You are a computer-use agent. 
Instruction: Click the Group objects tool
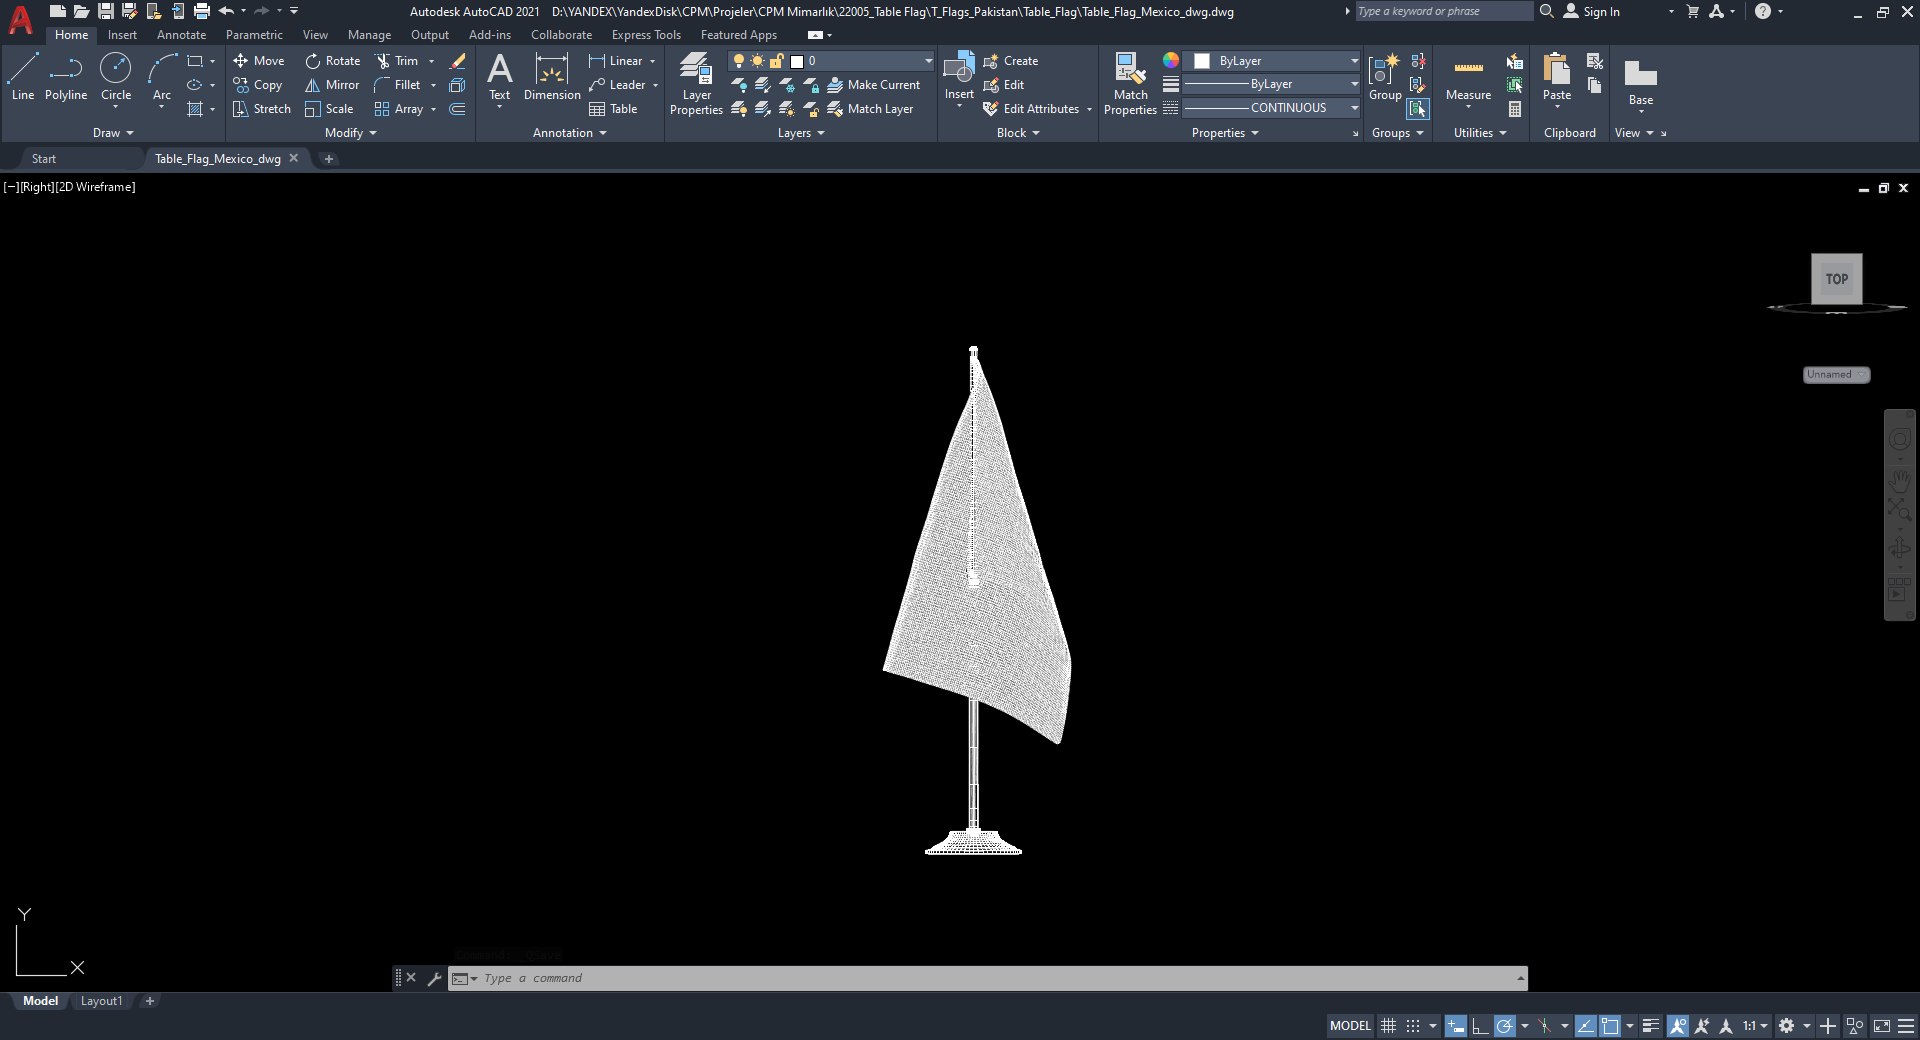coord(1385,78)
